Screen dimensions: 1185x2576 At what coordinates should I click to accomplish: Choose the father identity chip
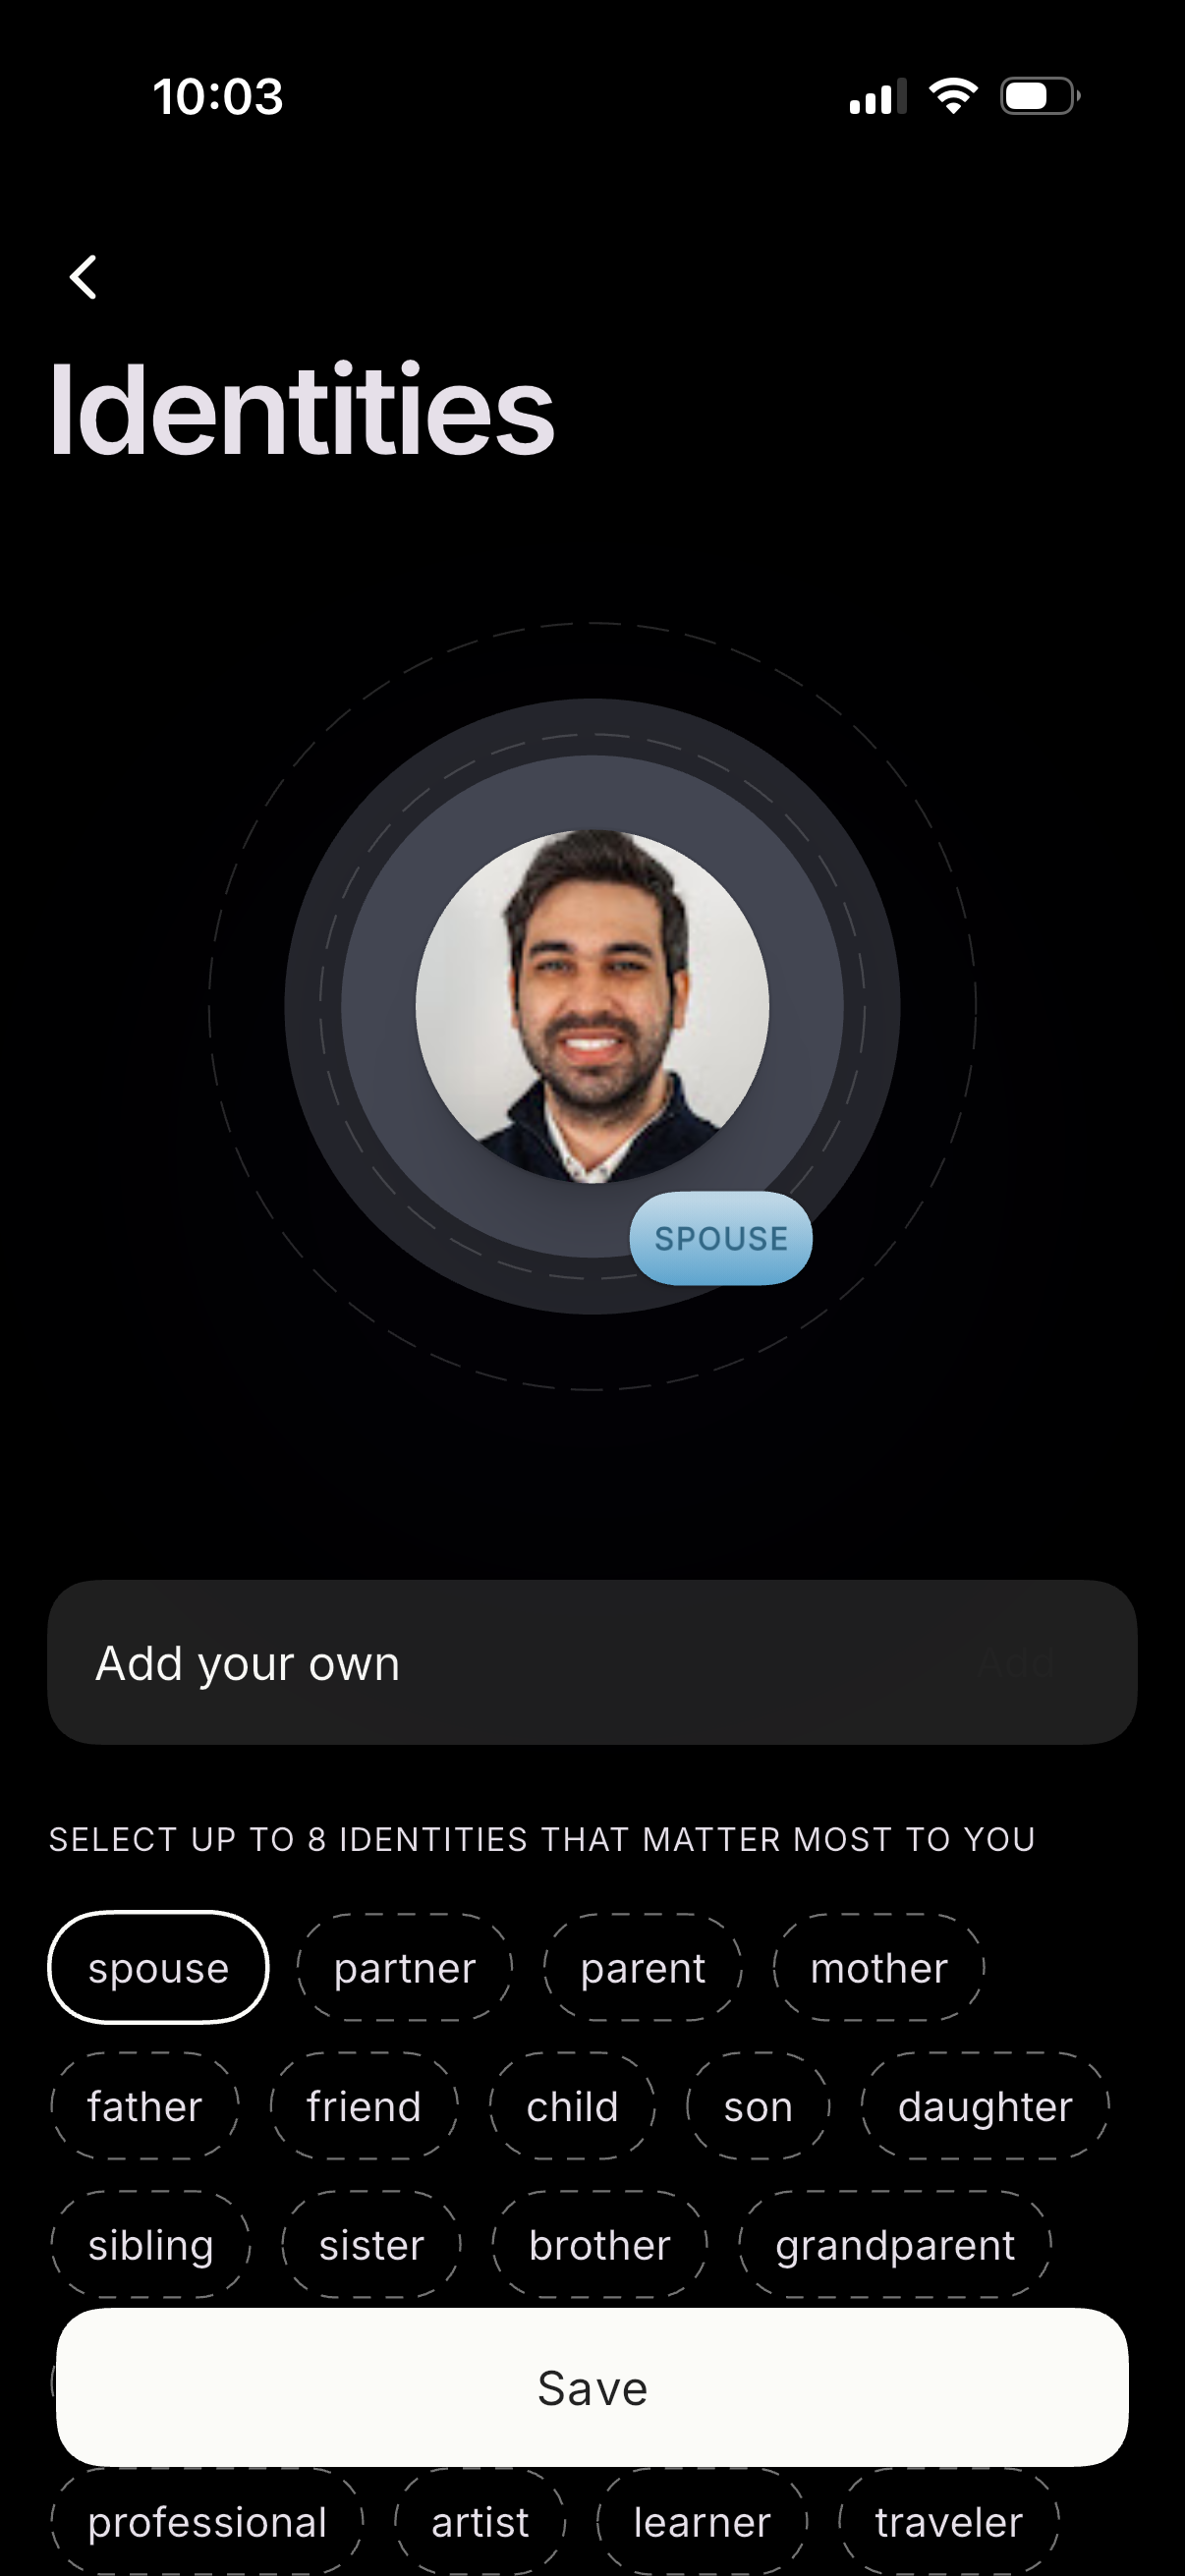[145, 2106]
